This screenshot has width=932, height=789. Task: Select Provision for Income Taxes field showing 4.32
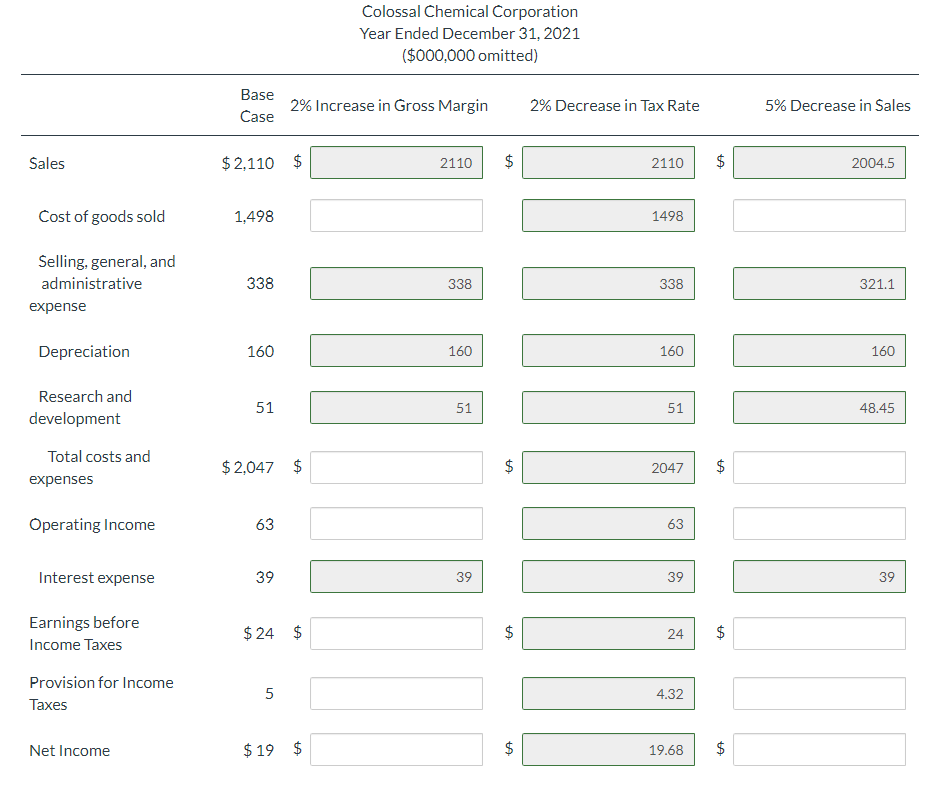(x=608, y=693)
